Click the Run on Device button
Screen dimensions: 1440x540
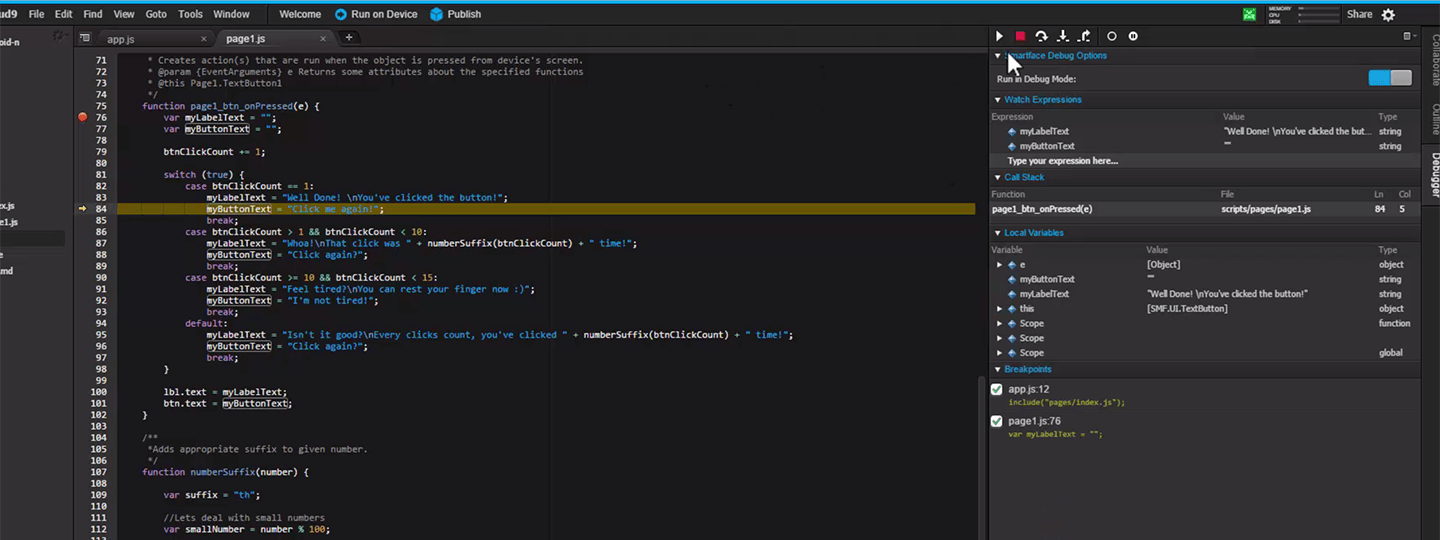tap(376, 14)
